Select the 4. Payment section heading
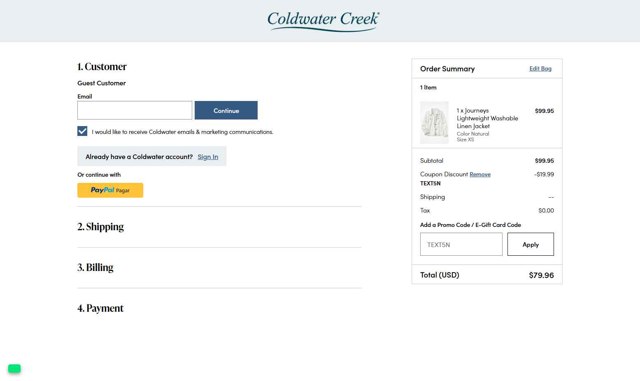Viewport: 640px width, 381px height. [100, 308]
